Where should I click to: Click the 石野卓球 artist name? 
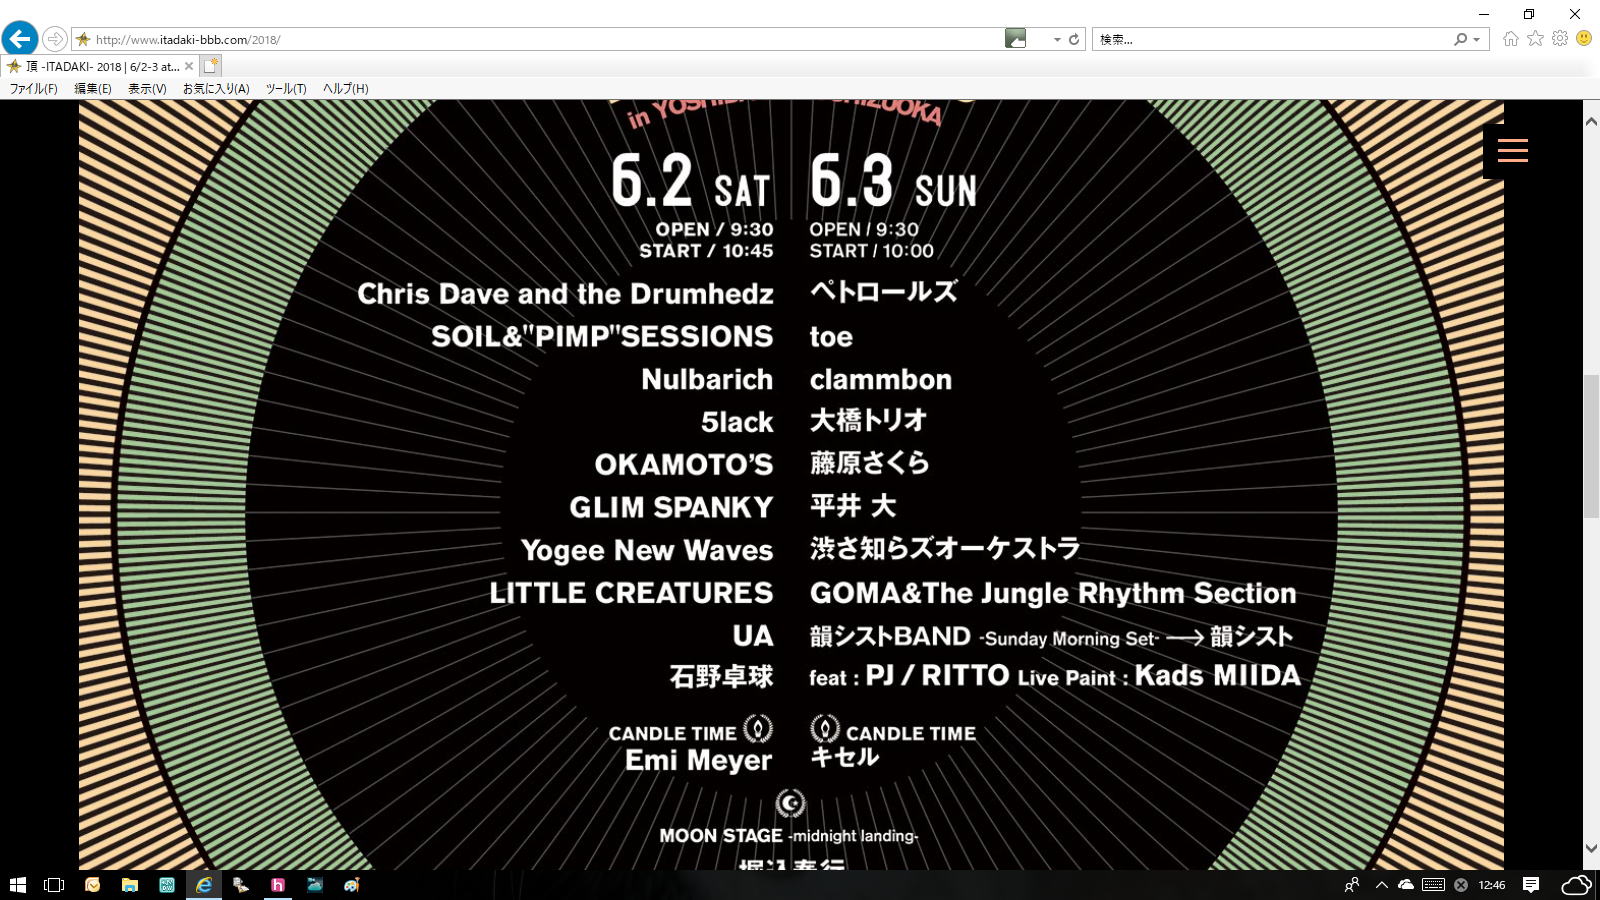point(721,677)
